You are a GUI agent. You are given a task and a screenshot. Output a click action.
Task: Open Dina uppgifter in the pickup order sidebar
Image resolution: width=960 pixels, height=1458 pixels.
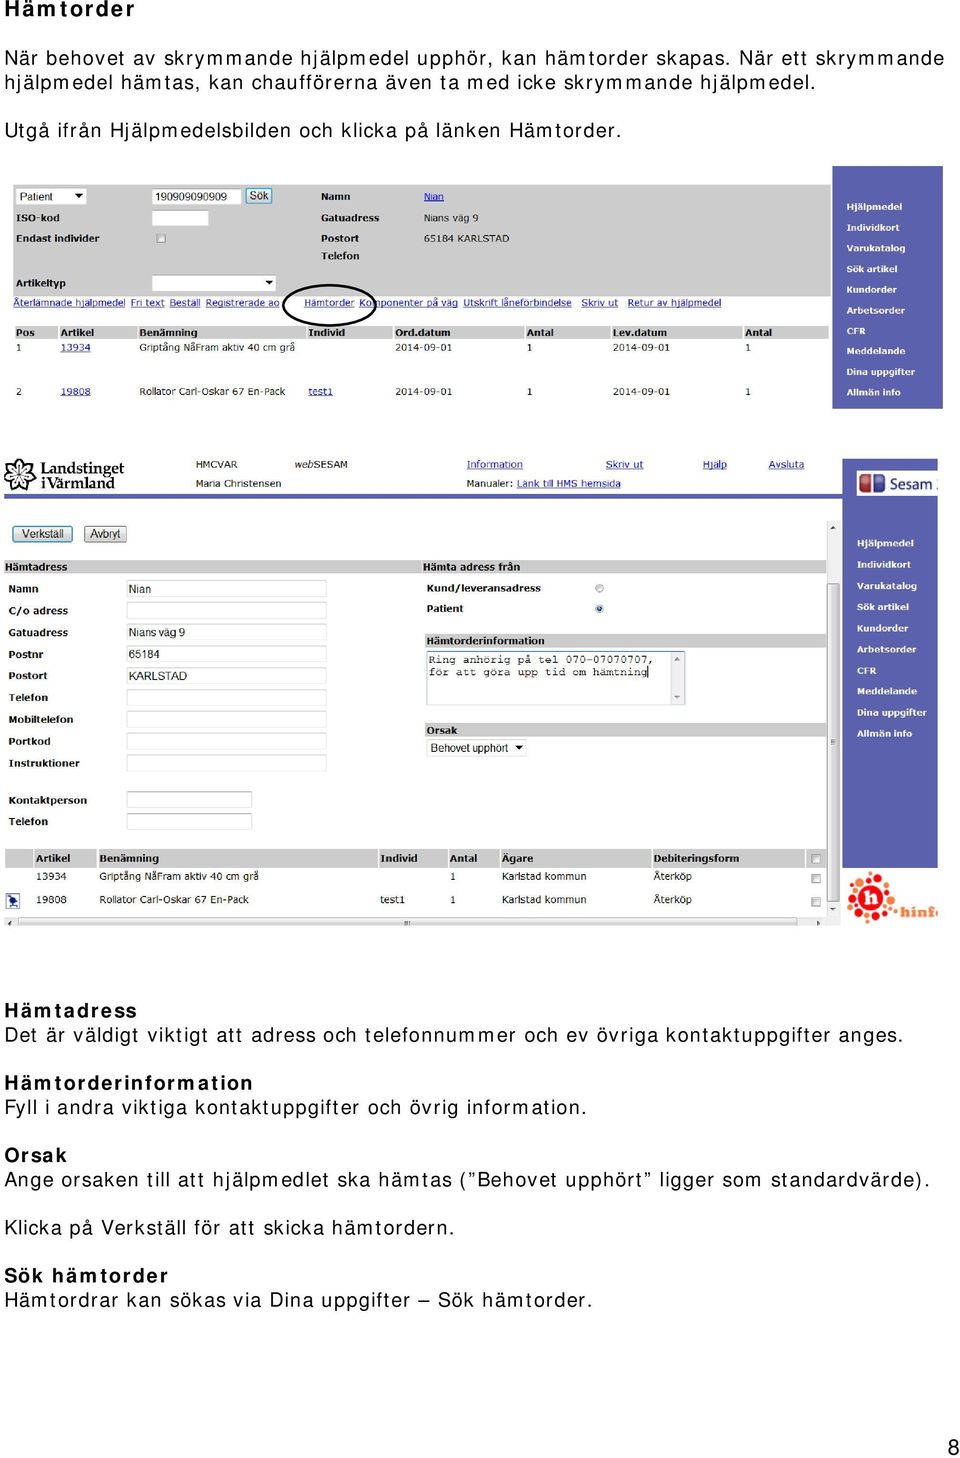point(891,713)
